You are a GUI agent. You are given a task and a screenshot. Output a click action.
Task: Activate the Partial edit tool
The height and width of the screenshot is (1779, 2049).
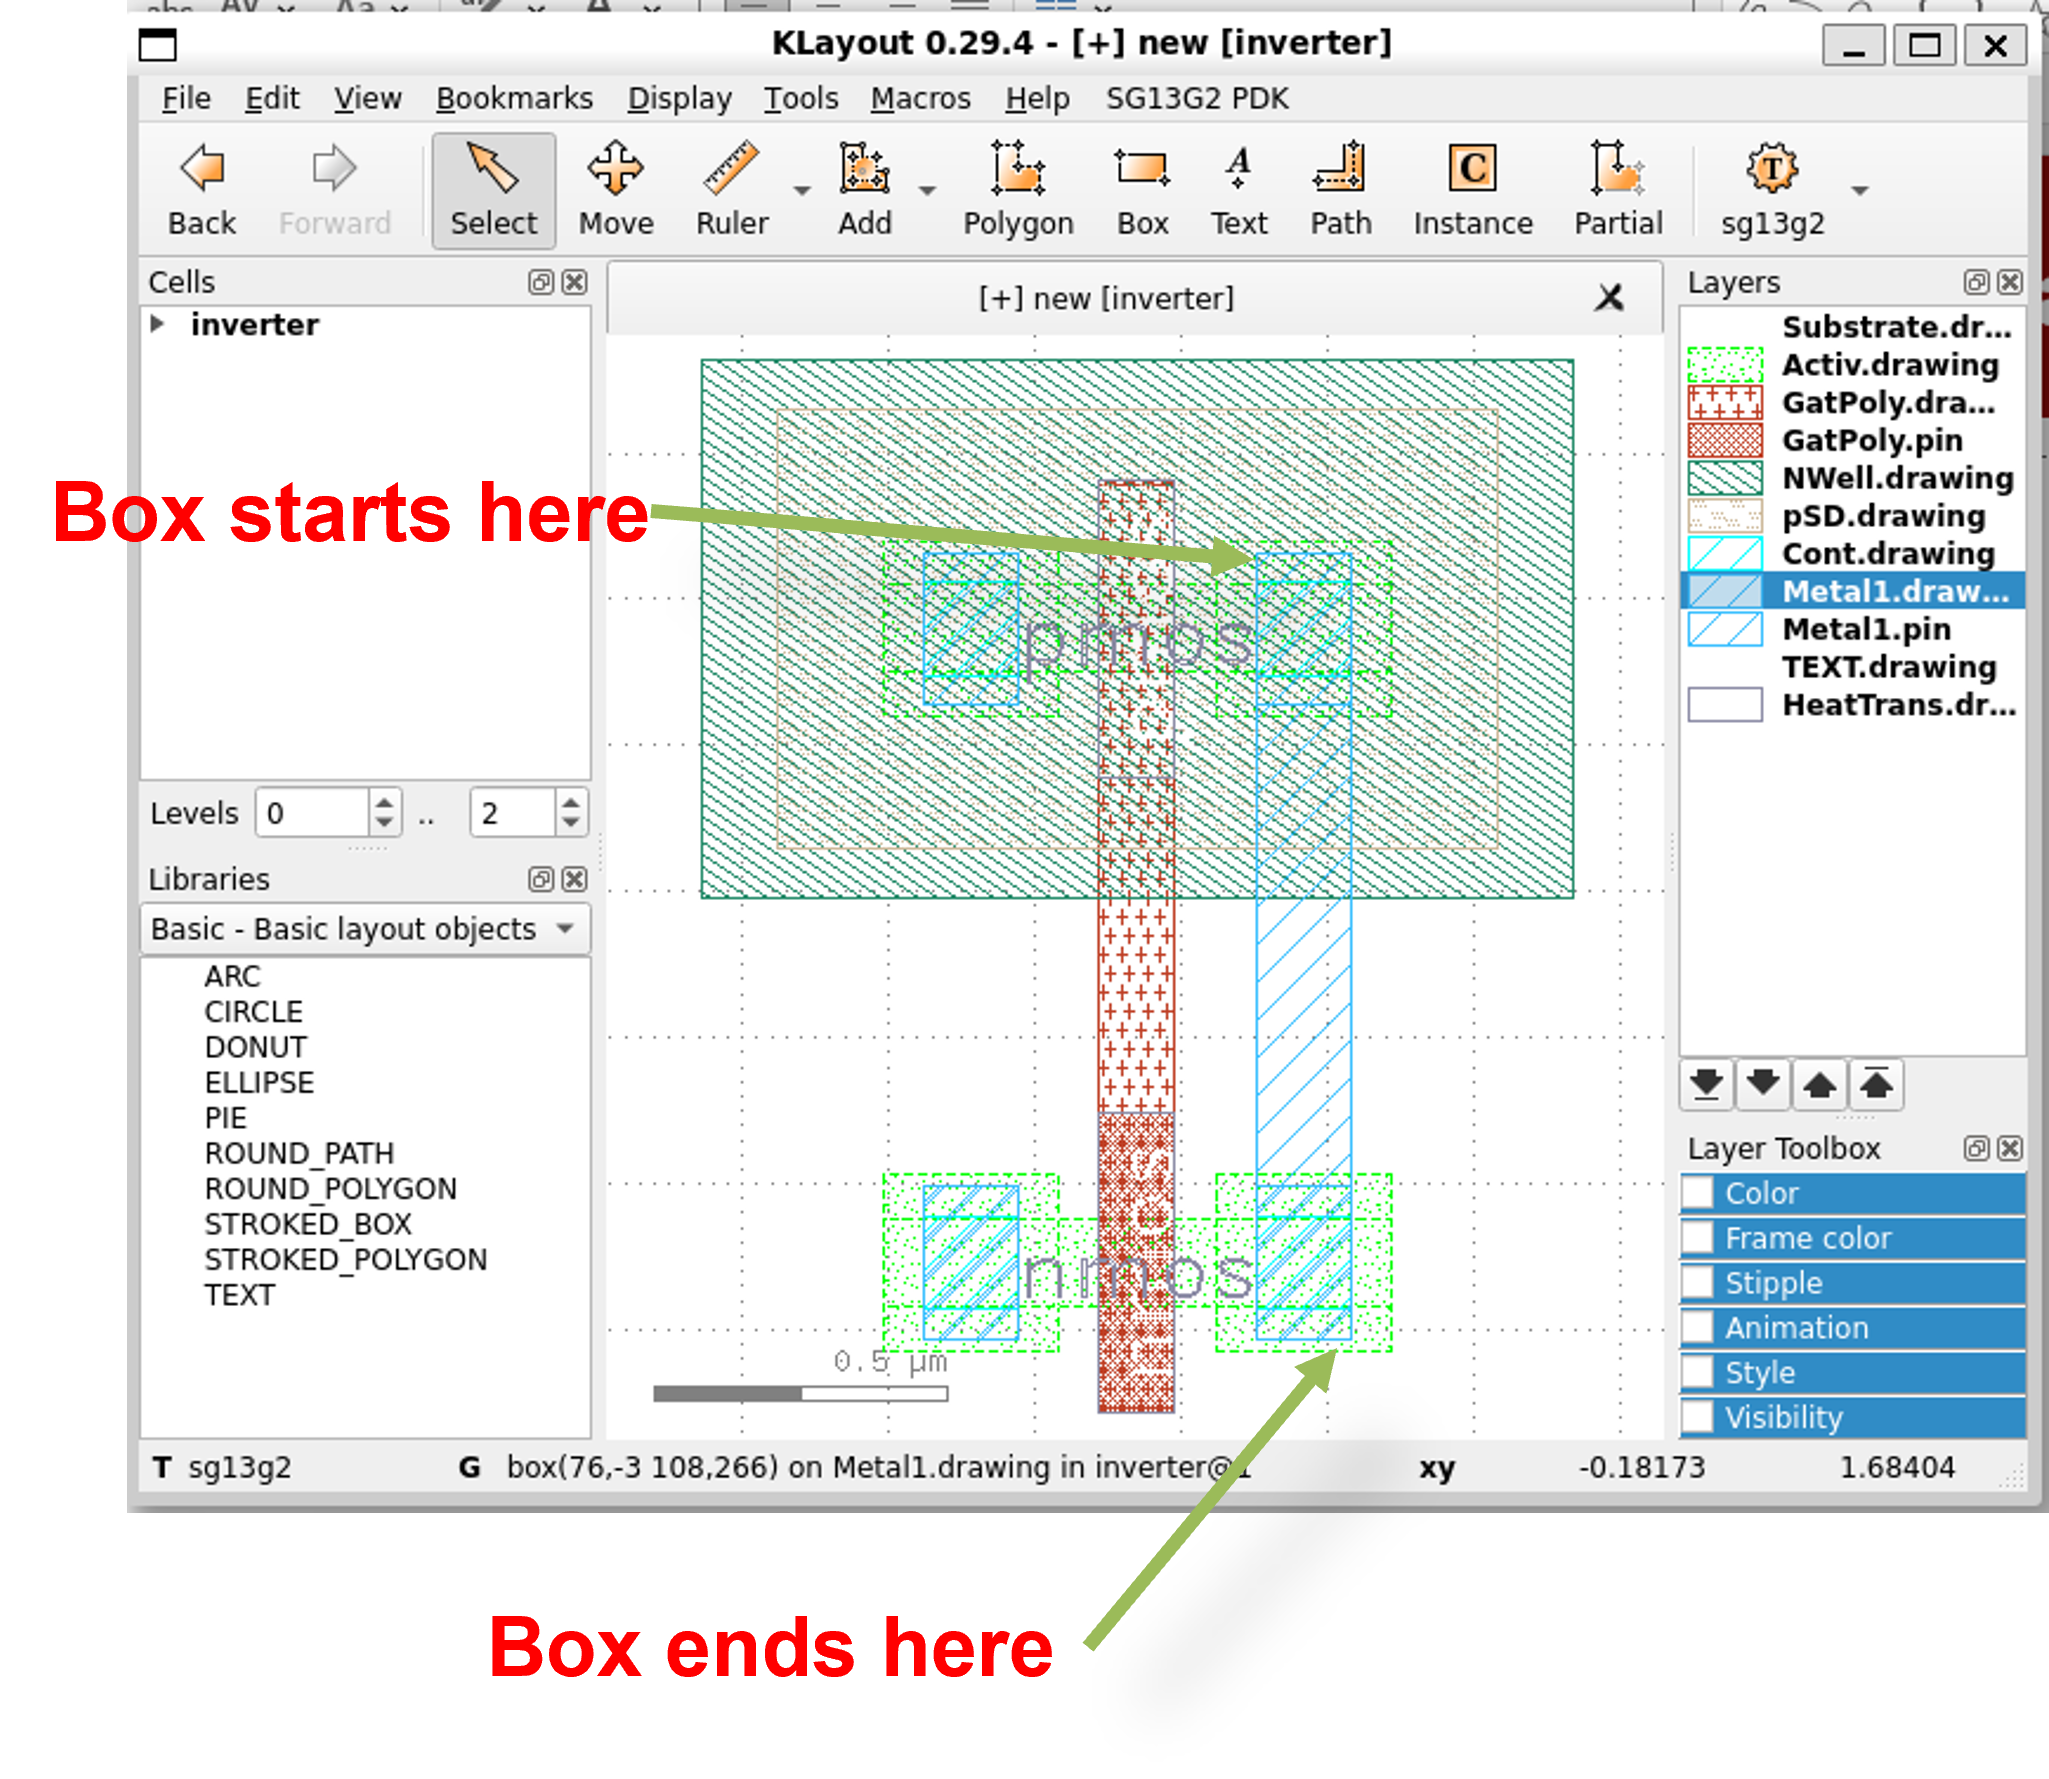(x=1617, y=190)
